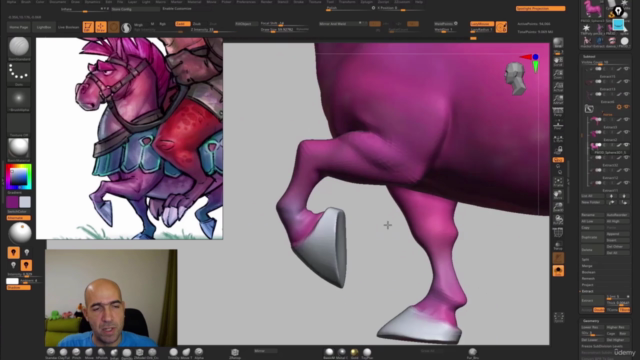640x360 pixels.
Task: Click the Move view icon on right shelf
Action: [x=558, y=194]
